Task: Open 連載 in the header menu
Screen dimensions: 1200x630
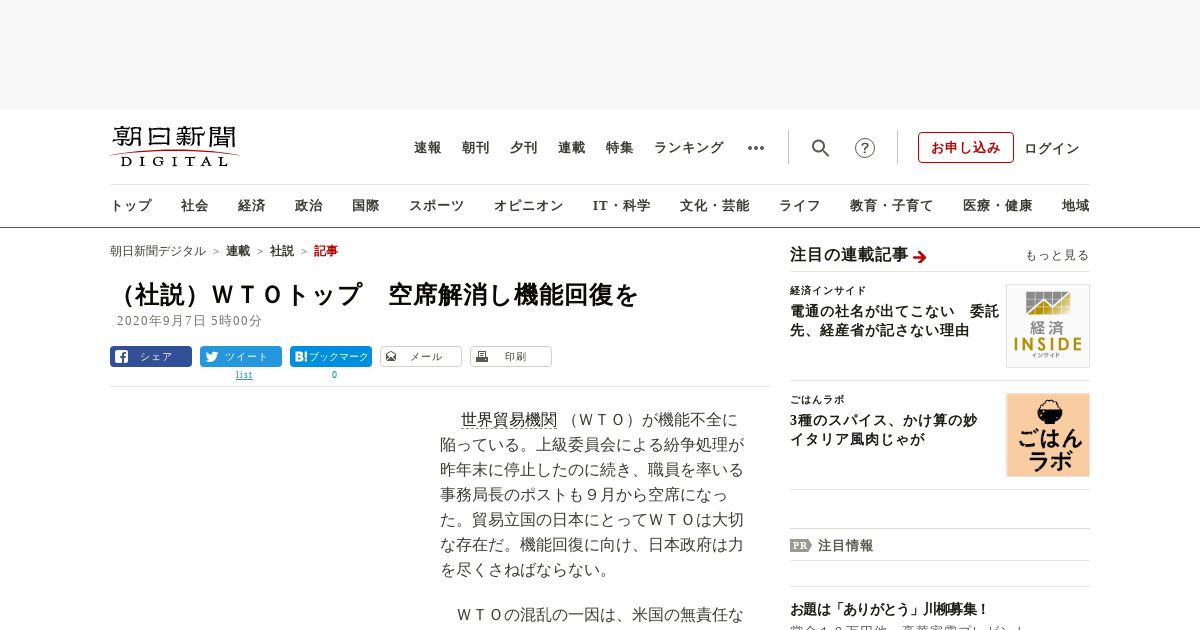Action: coord(572,148)
